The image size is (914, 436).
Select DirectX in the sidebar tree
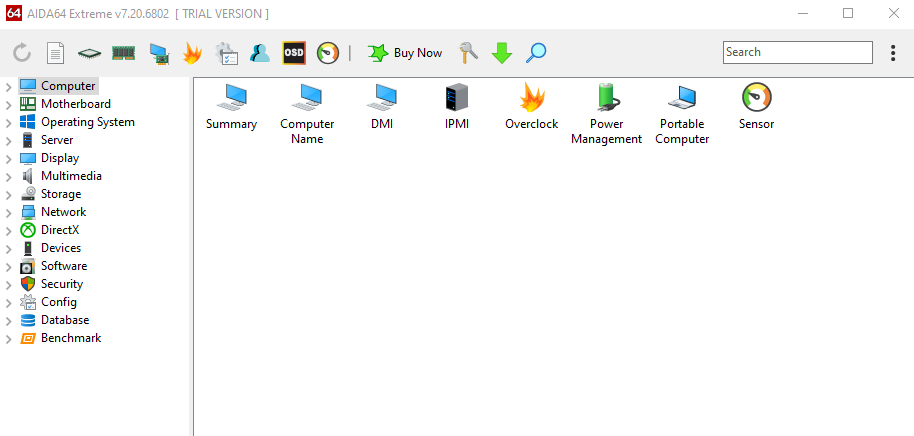(49, 230)
